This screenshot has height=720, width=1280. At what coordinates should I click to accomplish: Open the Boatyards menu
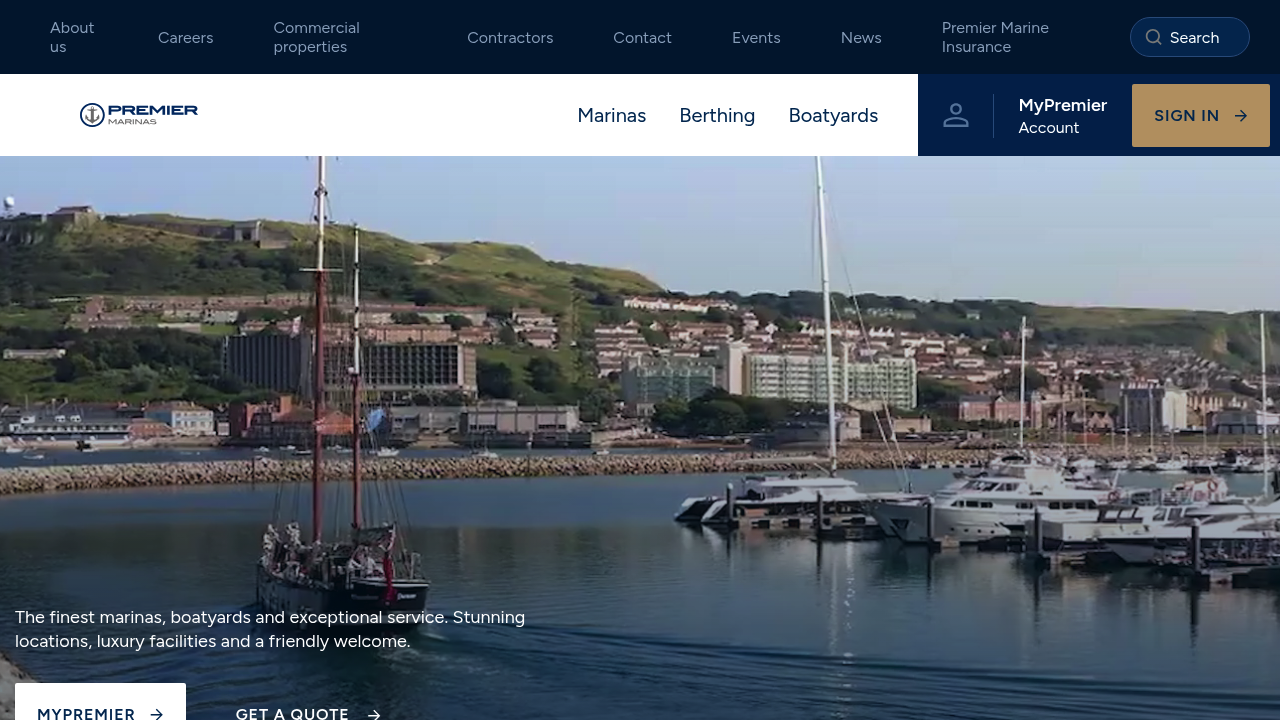833,115
